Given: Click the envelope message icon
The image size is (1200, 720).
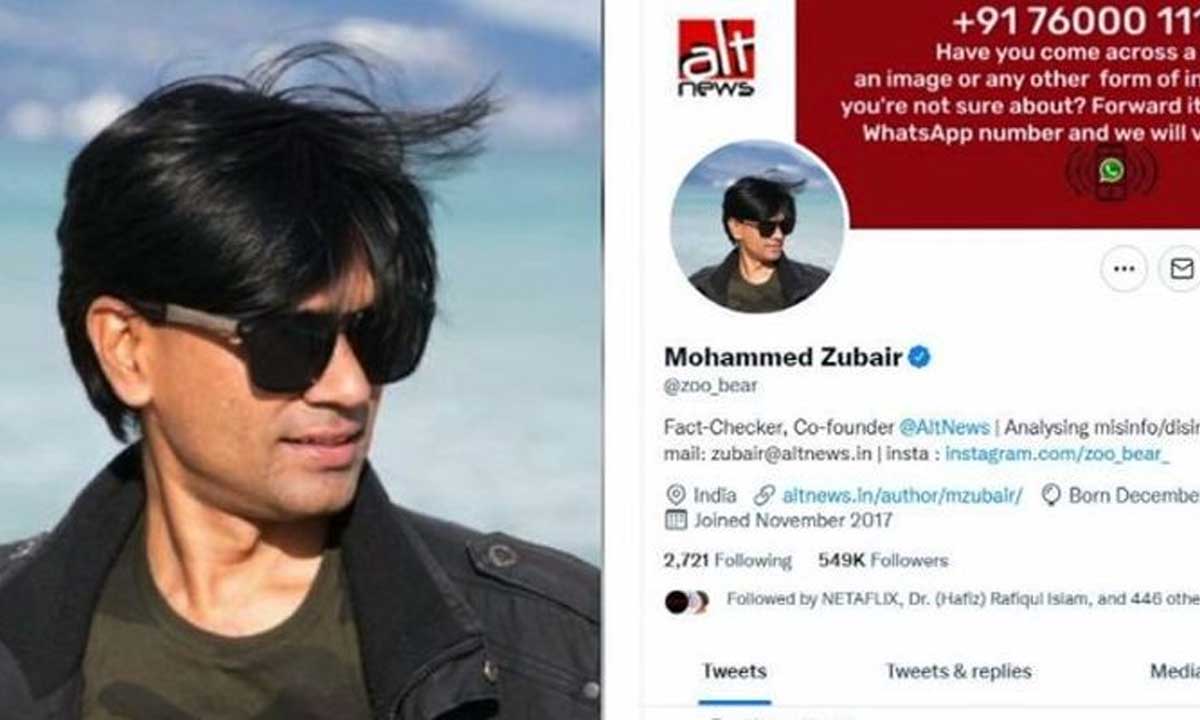Looking at the screenshot, I should click(1181, 269).
